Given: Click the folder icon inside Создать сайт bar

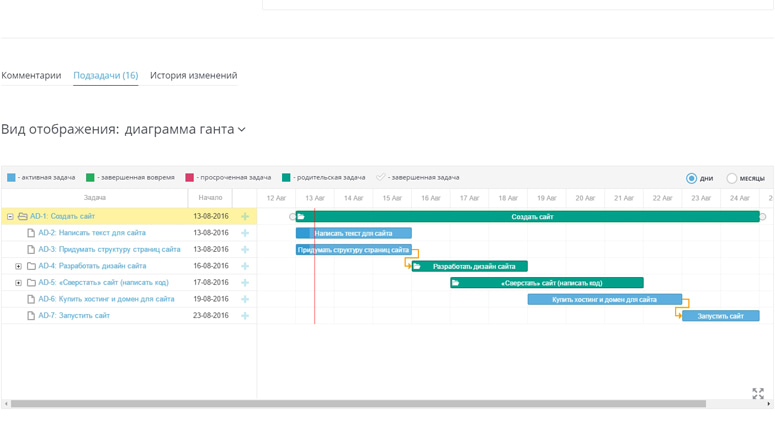Looking at the screenshot, I should 301,216.
